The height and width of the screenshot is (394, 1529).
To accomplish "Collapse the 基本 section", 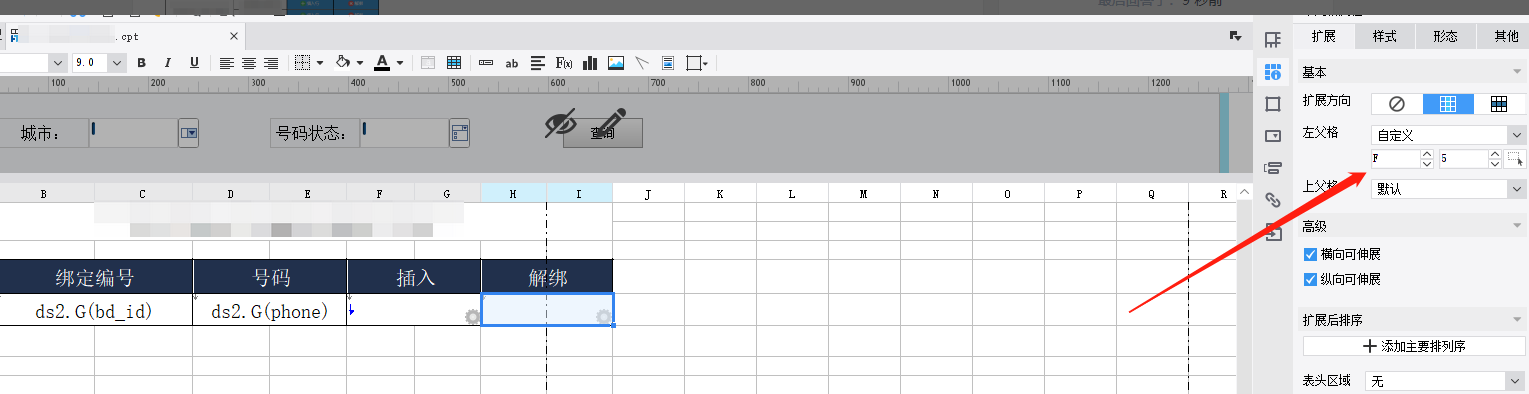I will pyautogui.click(x=1517, y=73).
